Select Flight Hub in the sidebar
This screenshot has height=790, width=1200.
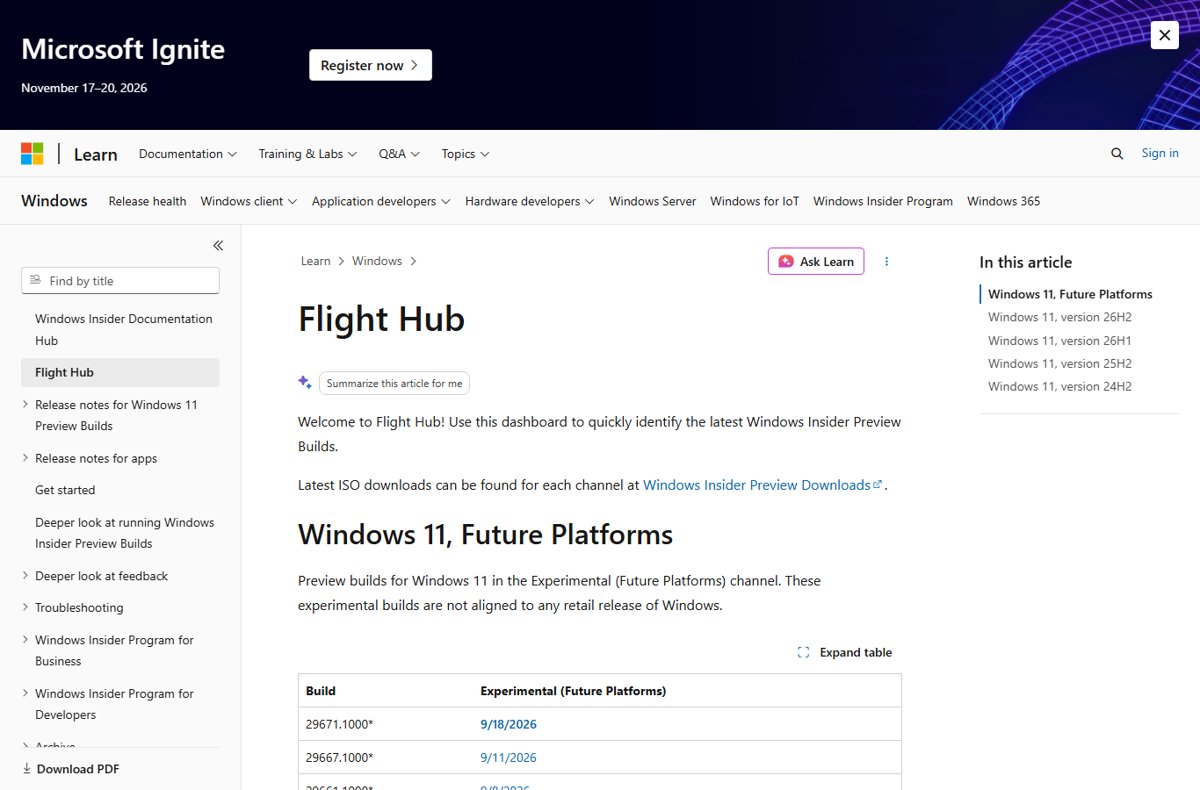tap(120, 372)
